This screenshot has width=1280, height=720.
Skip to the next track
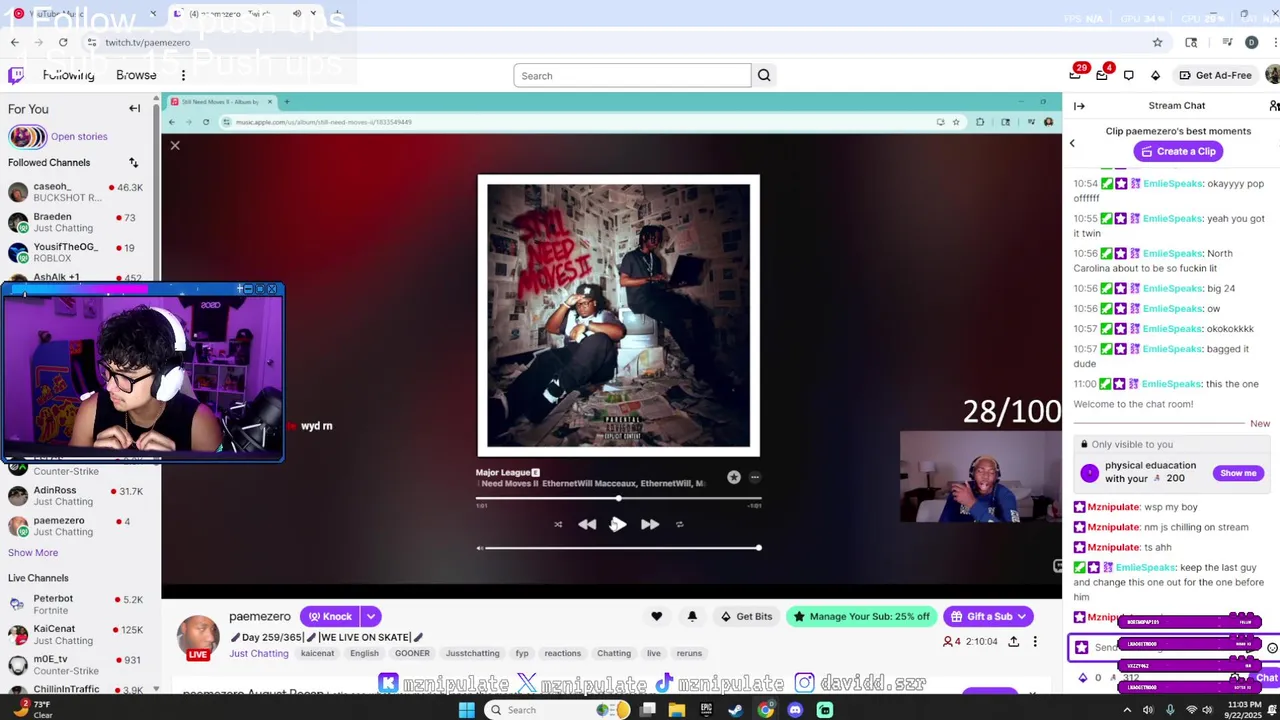[650, 524]
